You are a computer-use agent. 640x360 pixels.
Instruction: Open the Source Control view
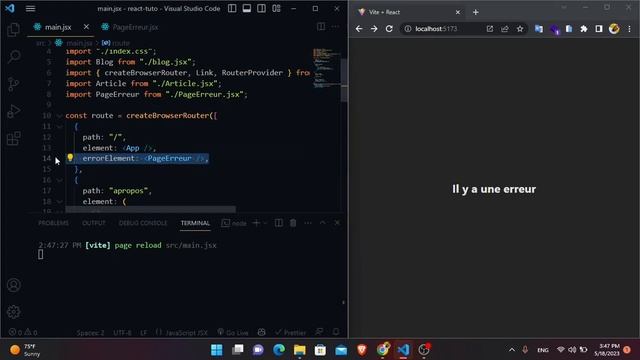click(x=13, y=84)
